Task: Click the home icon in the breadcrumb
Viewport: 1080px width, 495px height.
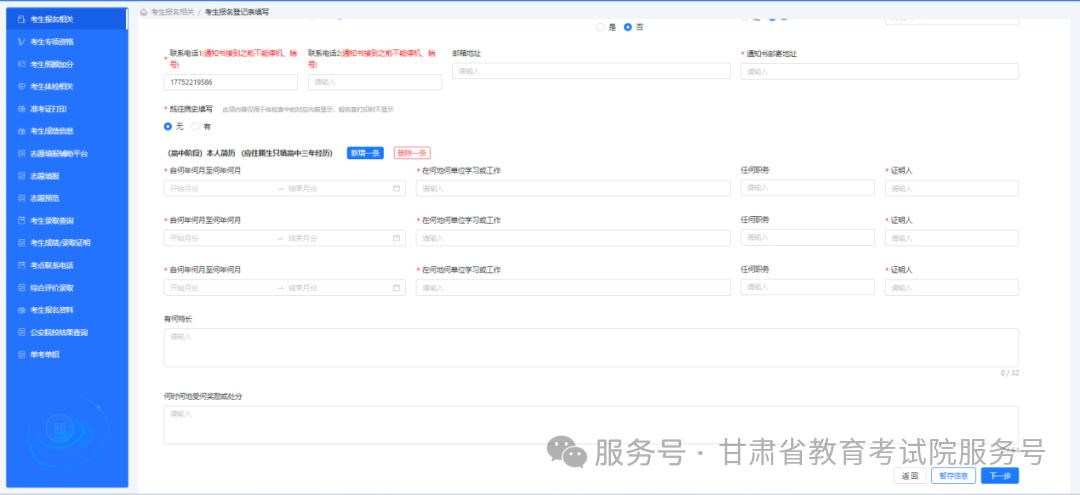Action: [x=143, y=12]
